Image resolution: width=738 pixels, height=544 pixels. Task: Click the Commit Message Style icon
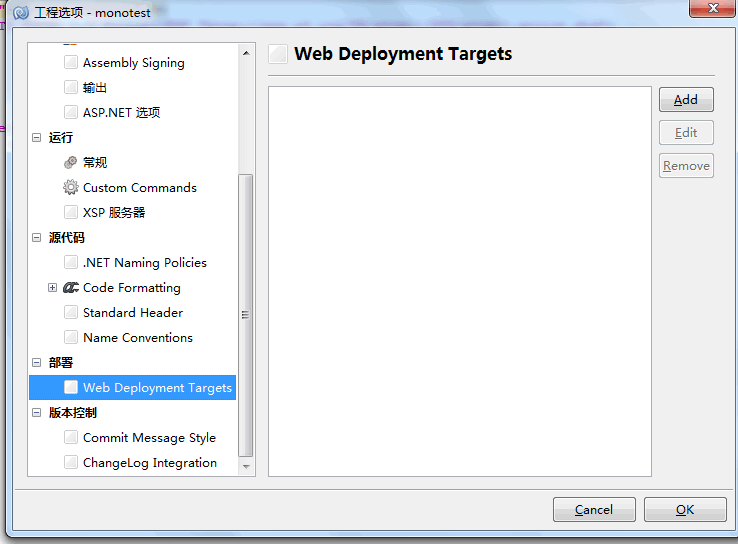71,437
